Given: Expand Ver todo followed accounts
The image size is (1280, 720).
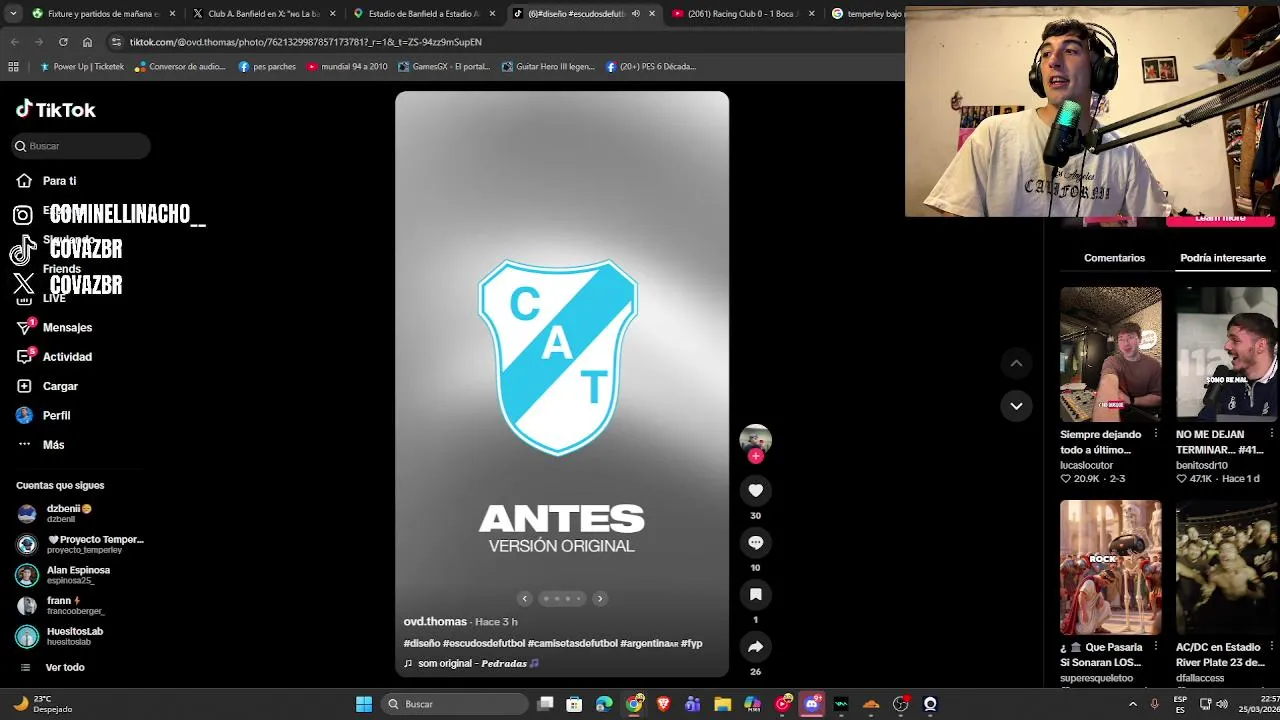Looking at the screenshot, I should pos(53,667).
